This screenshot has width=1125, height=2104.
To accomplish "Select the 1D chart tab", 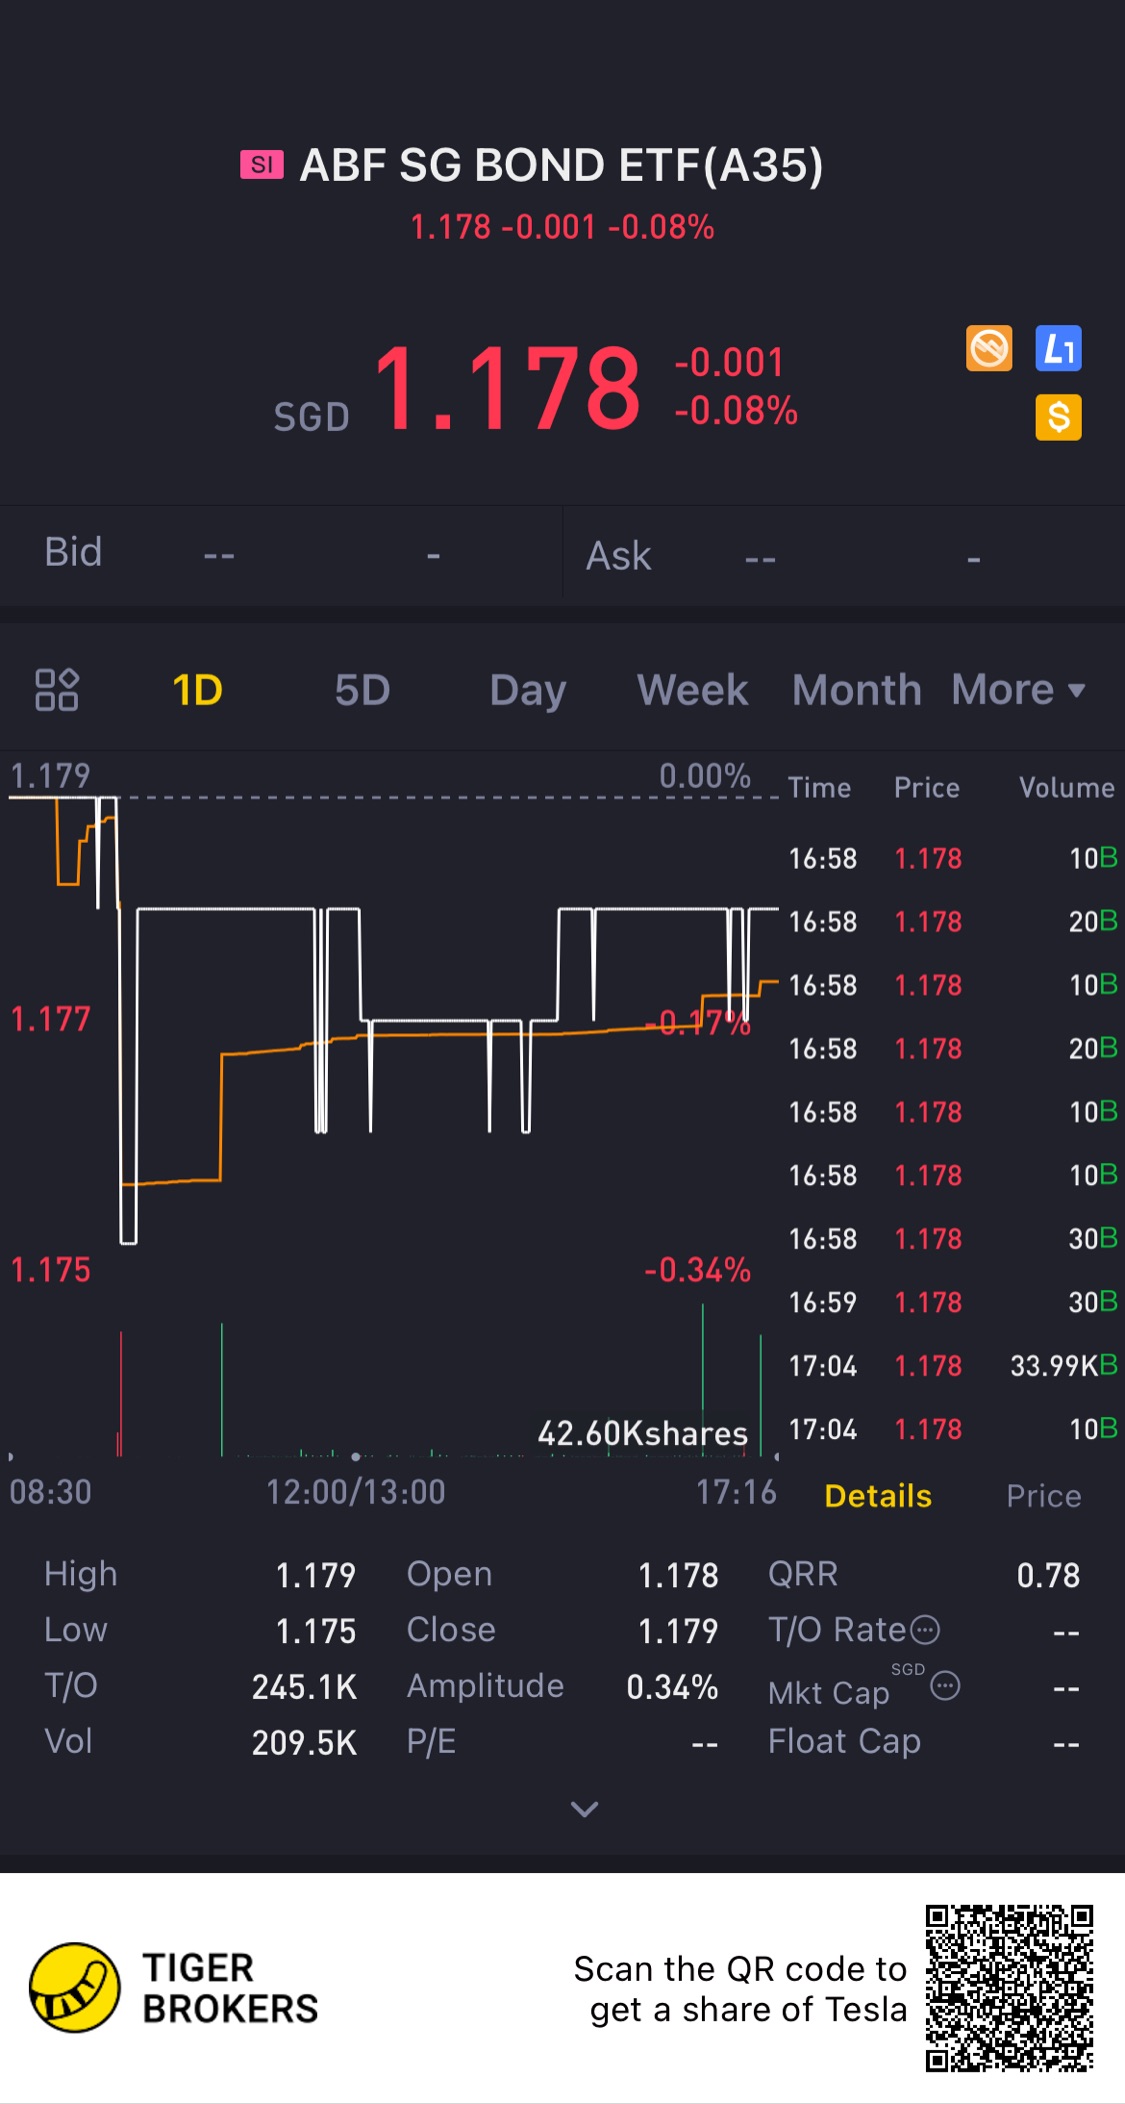I will click(197, 689).
